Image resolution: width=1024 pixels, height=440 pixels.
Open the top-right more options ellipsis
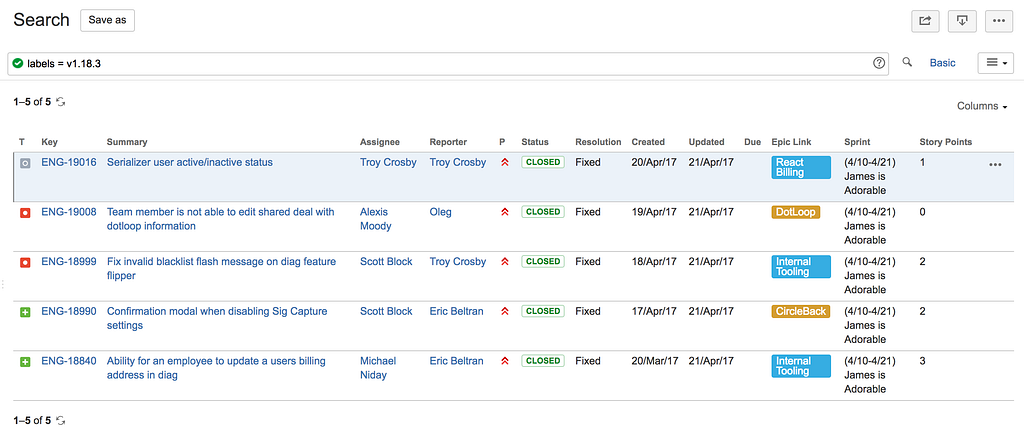pyautogui.click(x=998, y=20)
